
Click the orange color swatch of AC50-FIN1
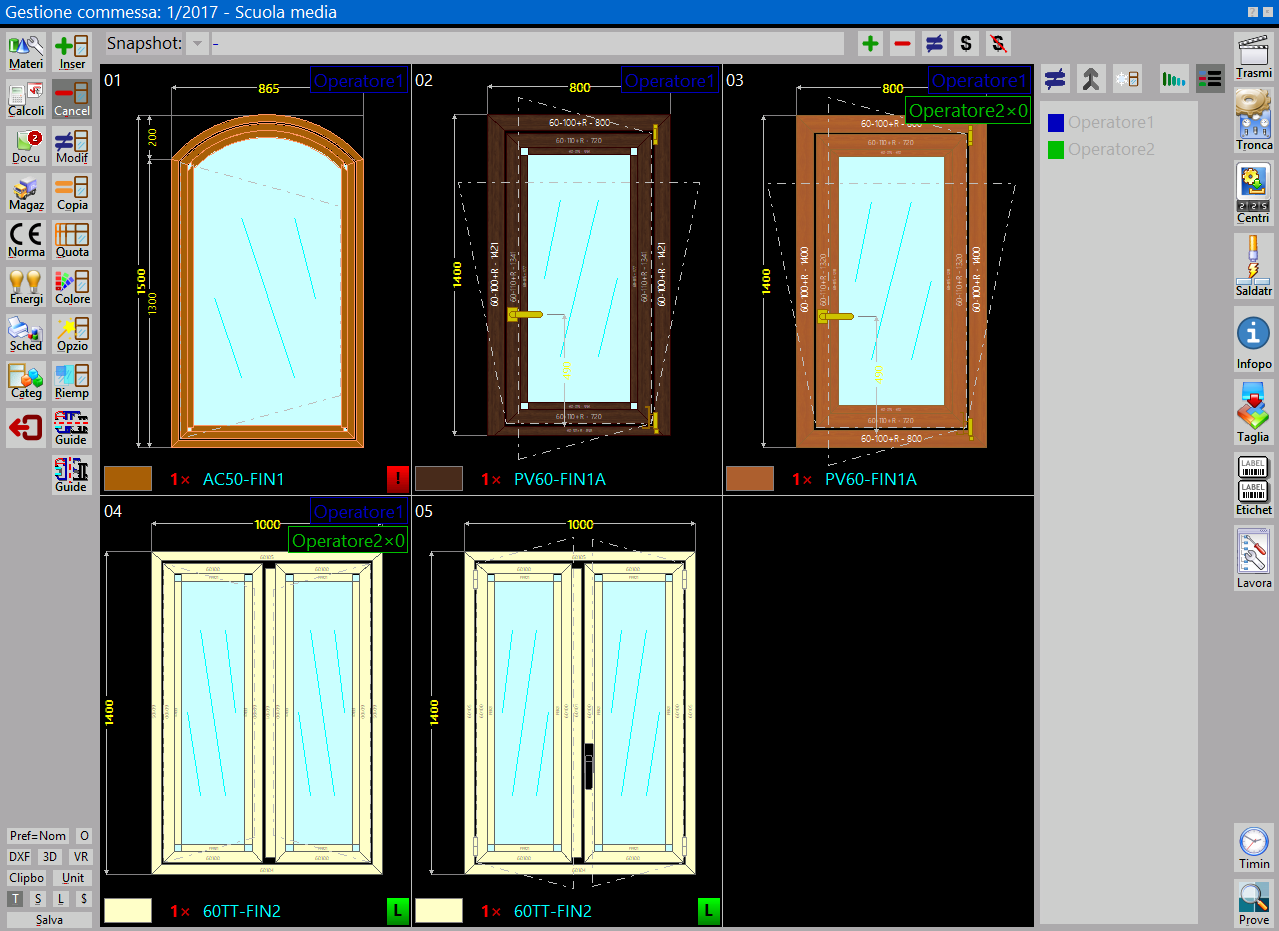(x=128, y=478)
